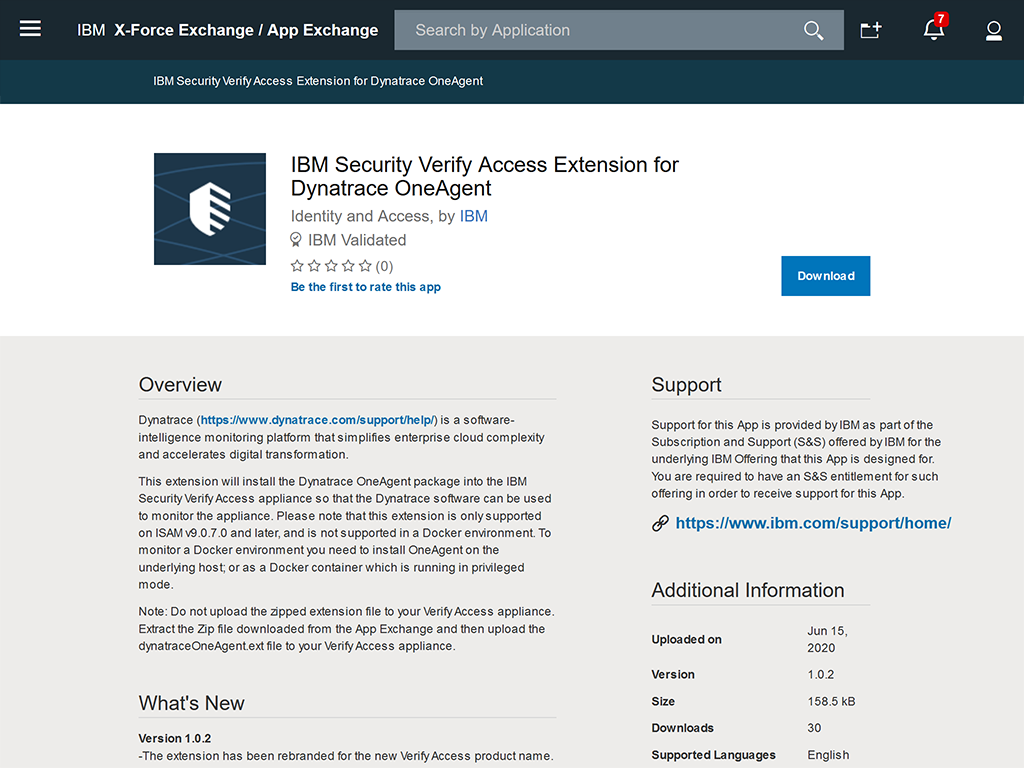This screenshot has width=1024, height=768.
Task: Select the What's New heading
Action: (x=191, y=703)
